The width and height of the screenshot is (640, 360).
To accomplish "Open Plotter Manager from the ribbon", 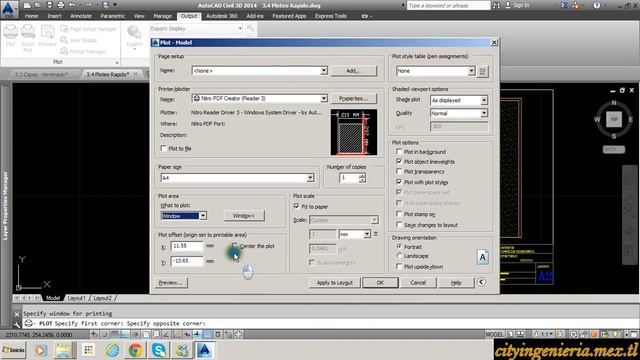I will 84,51.
